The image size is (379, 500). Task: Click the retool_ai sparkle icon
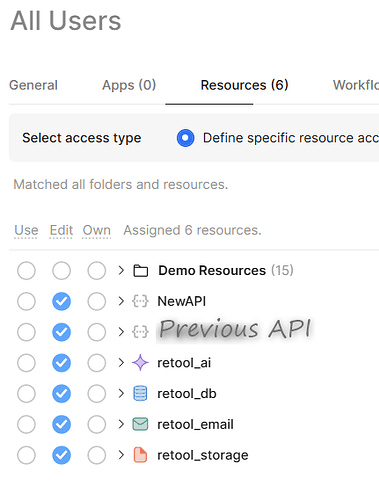pos(140,363)
